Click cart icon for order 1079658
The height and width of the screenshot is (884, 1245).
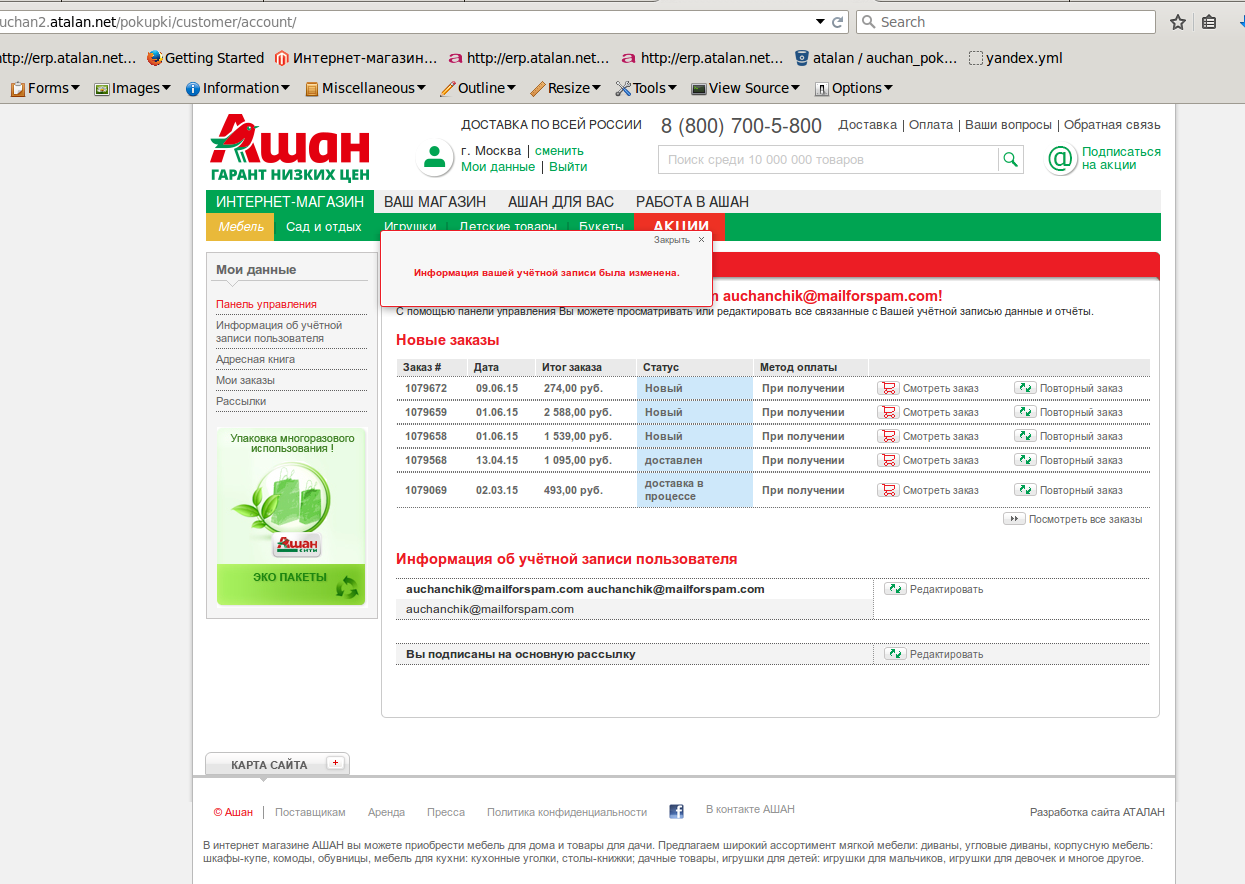(x=888, y=436)
